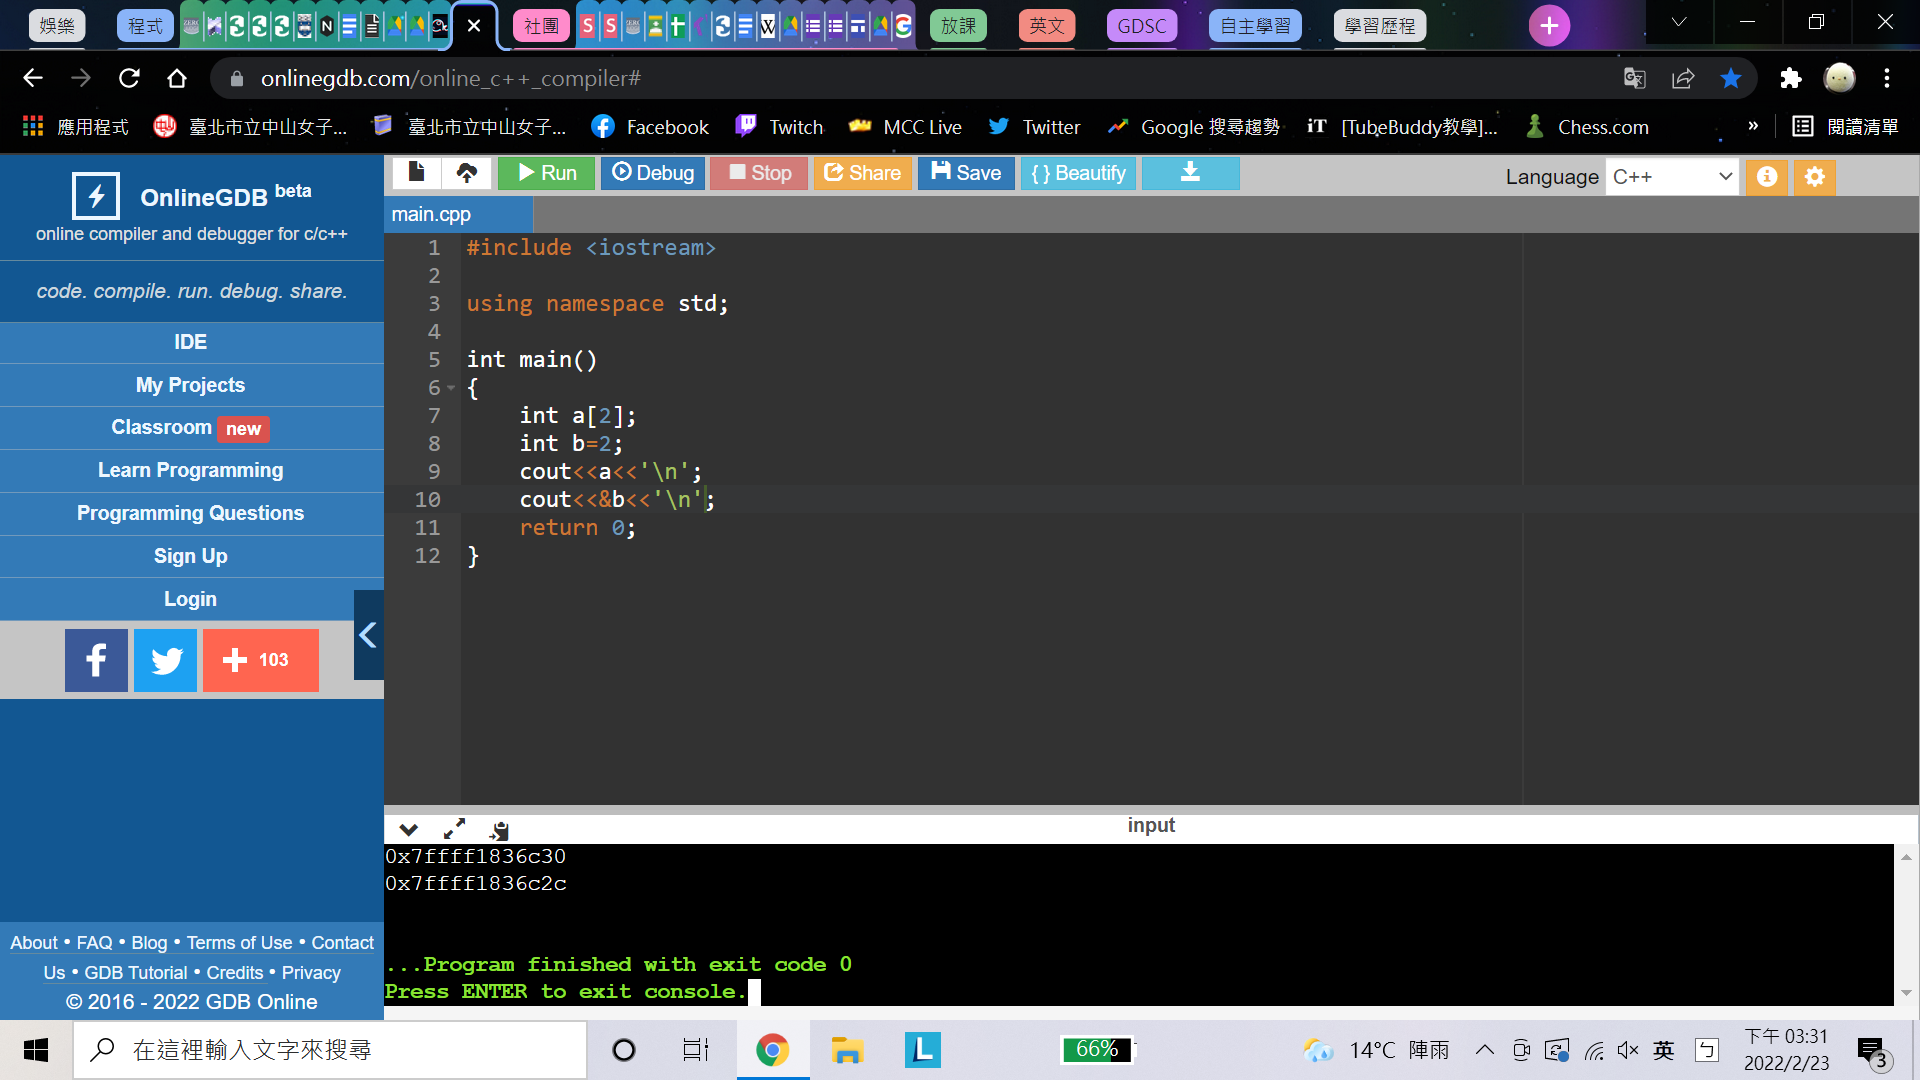This screenshot has width=1920, height=1080.
Task: Click the new file icon in toolbar
Action: [416, 173]
